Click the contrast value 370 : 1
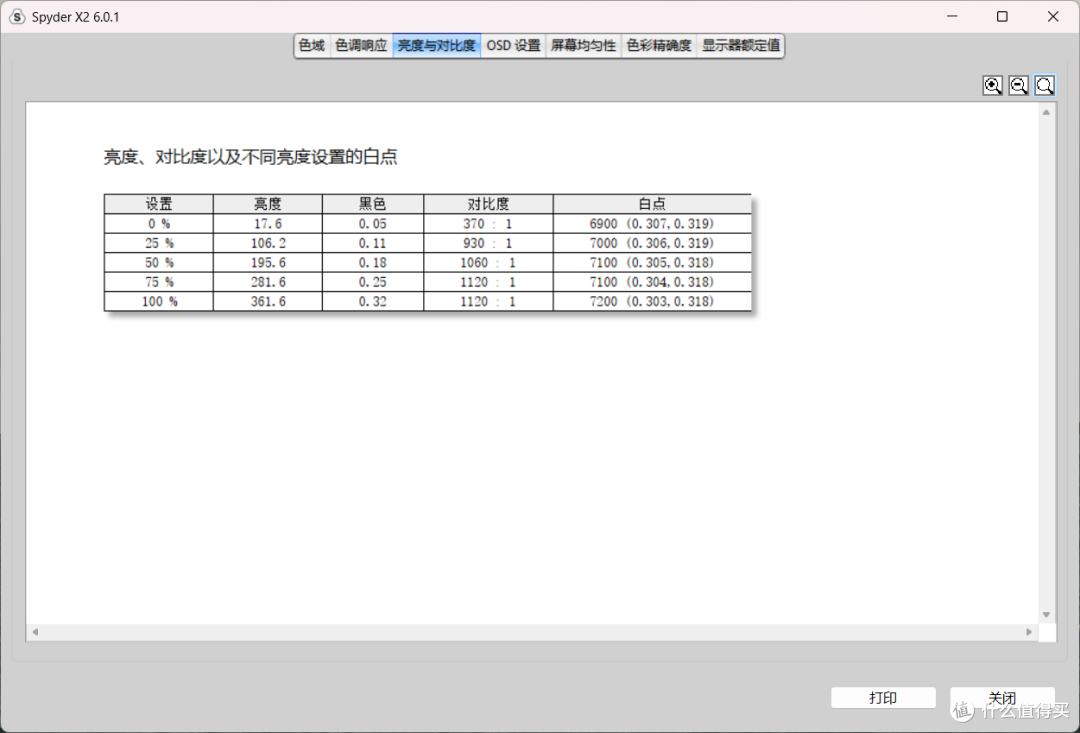Viewport: 1080px width, 733px height. pyautogui.click(x=488, y=223)
